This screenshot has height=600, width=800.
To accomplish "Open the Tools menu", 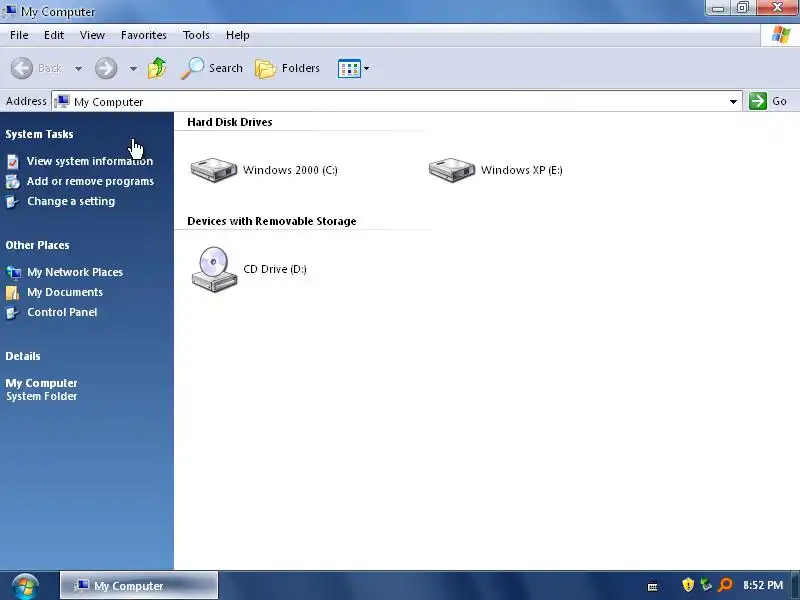I will tap(196, 35).
